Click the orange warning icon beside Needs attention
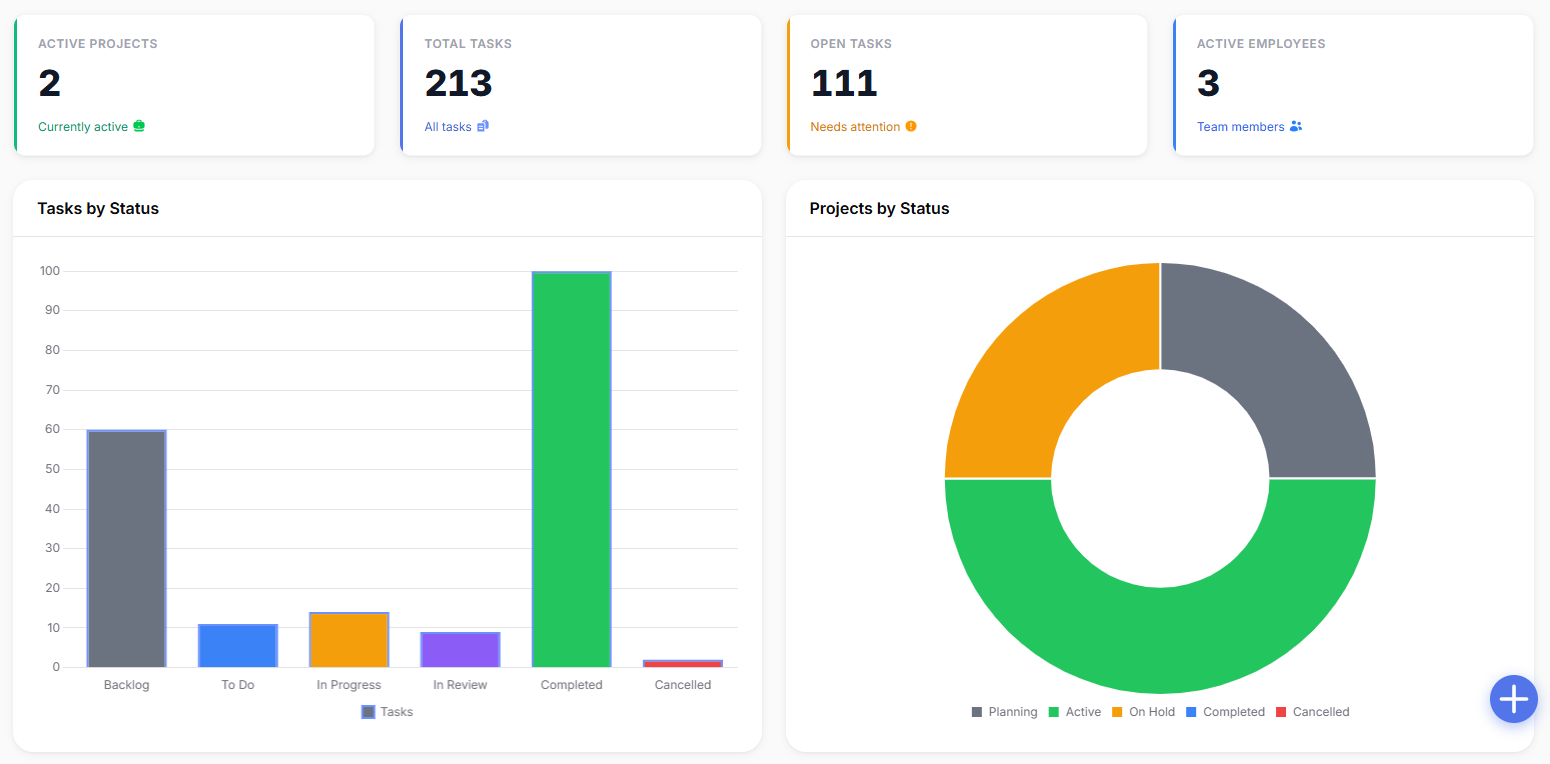Screen dimensions: 1550x764 tap(911, 126)
